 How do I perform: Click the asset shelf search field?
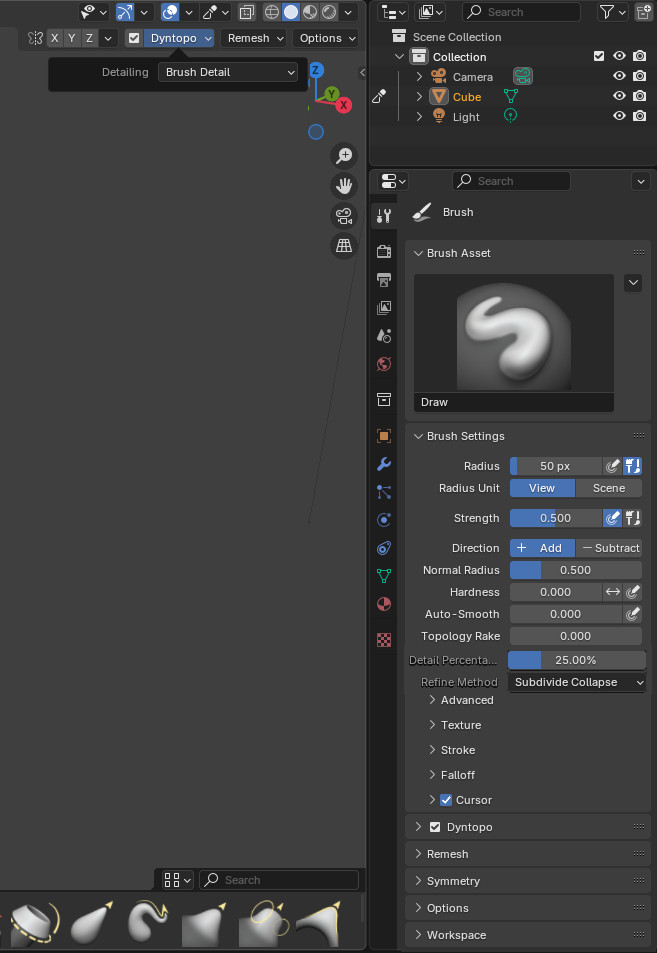(279, 879)
